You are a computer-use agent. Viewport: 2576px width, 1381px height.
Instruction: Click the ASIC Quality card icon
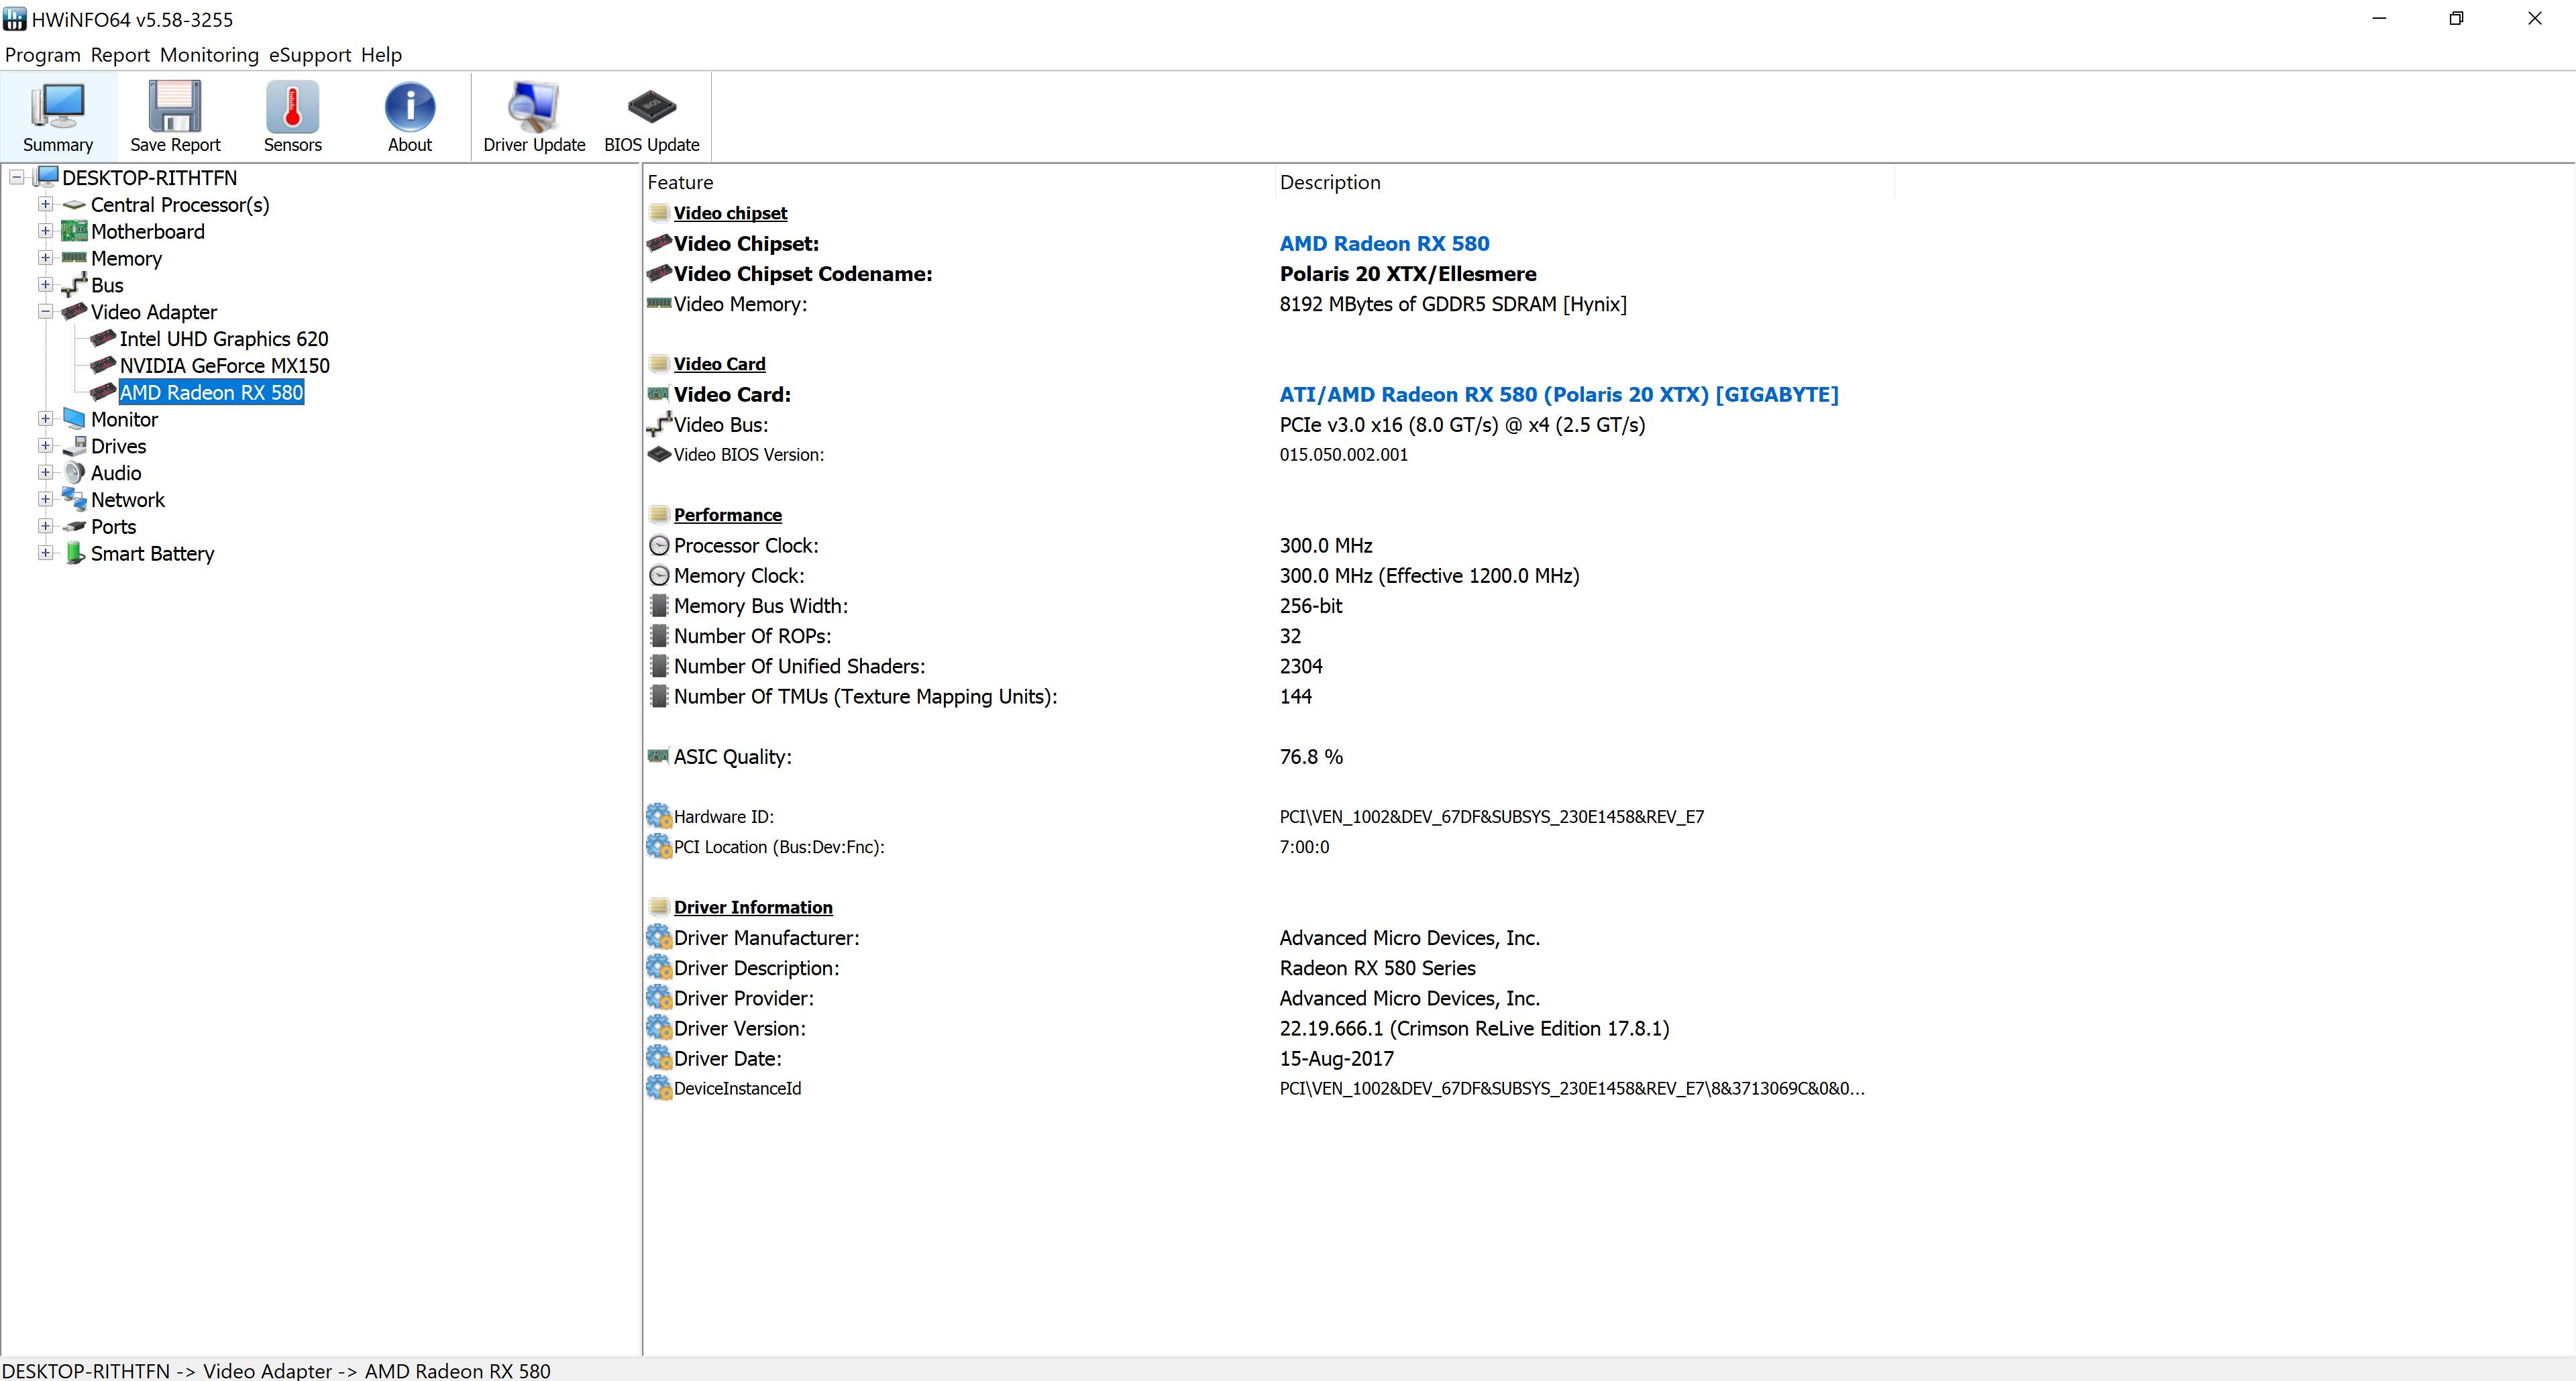[658, 756]
